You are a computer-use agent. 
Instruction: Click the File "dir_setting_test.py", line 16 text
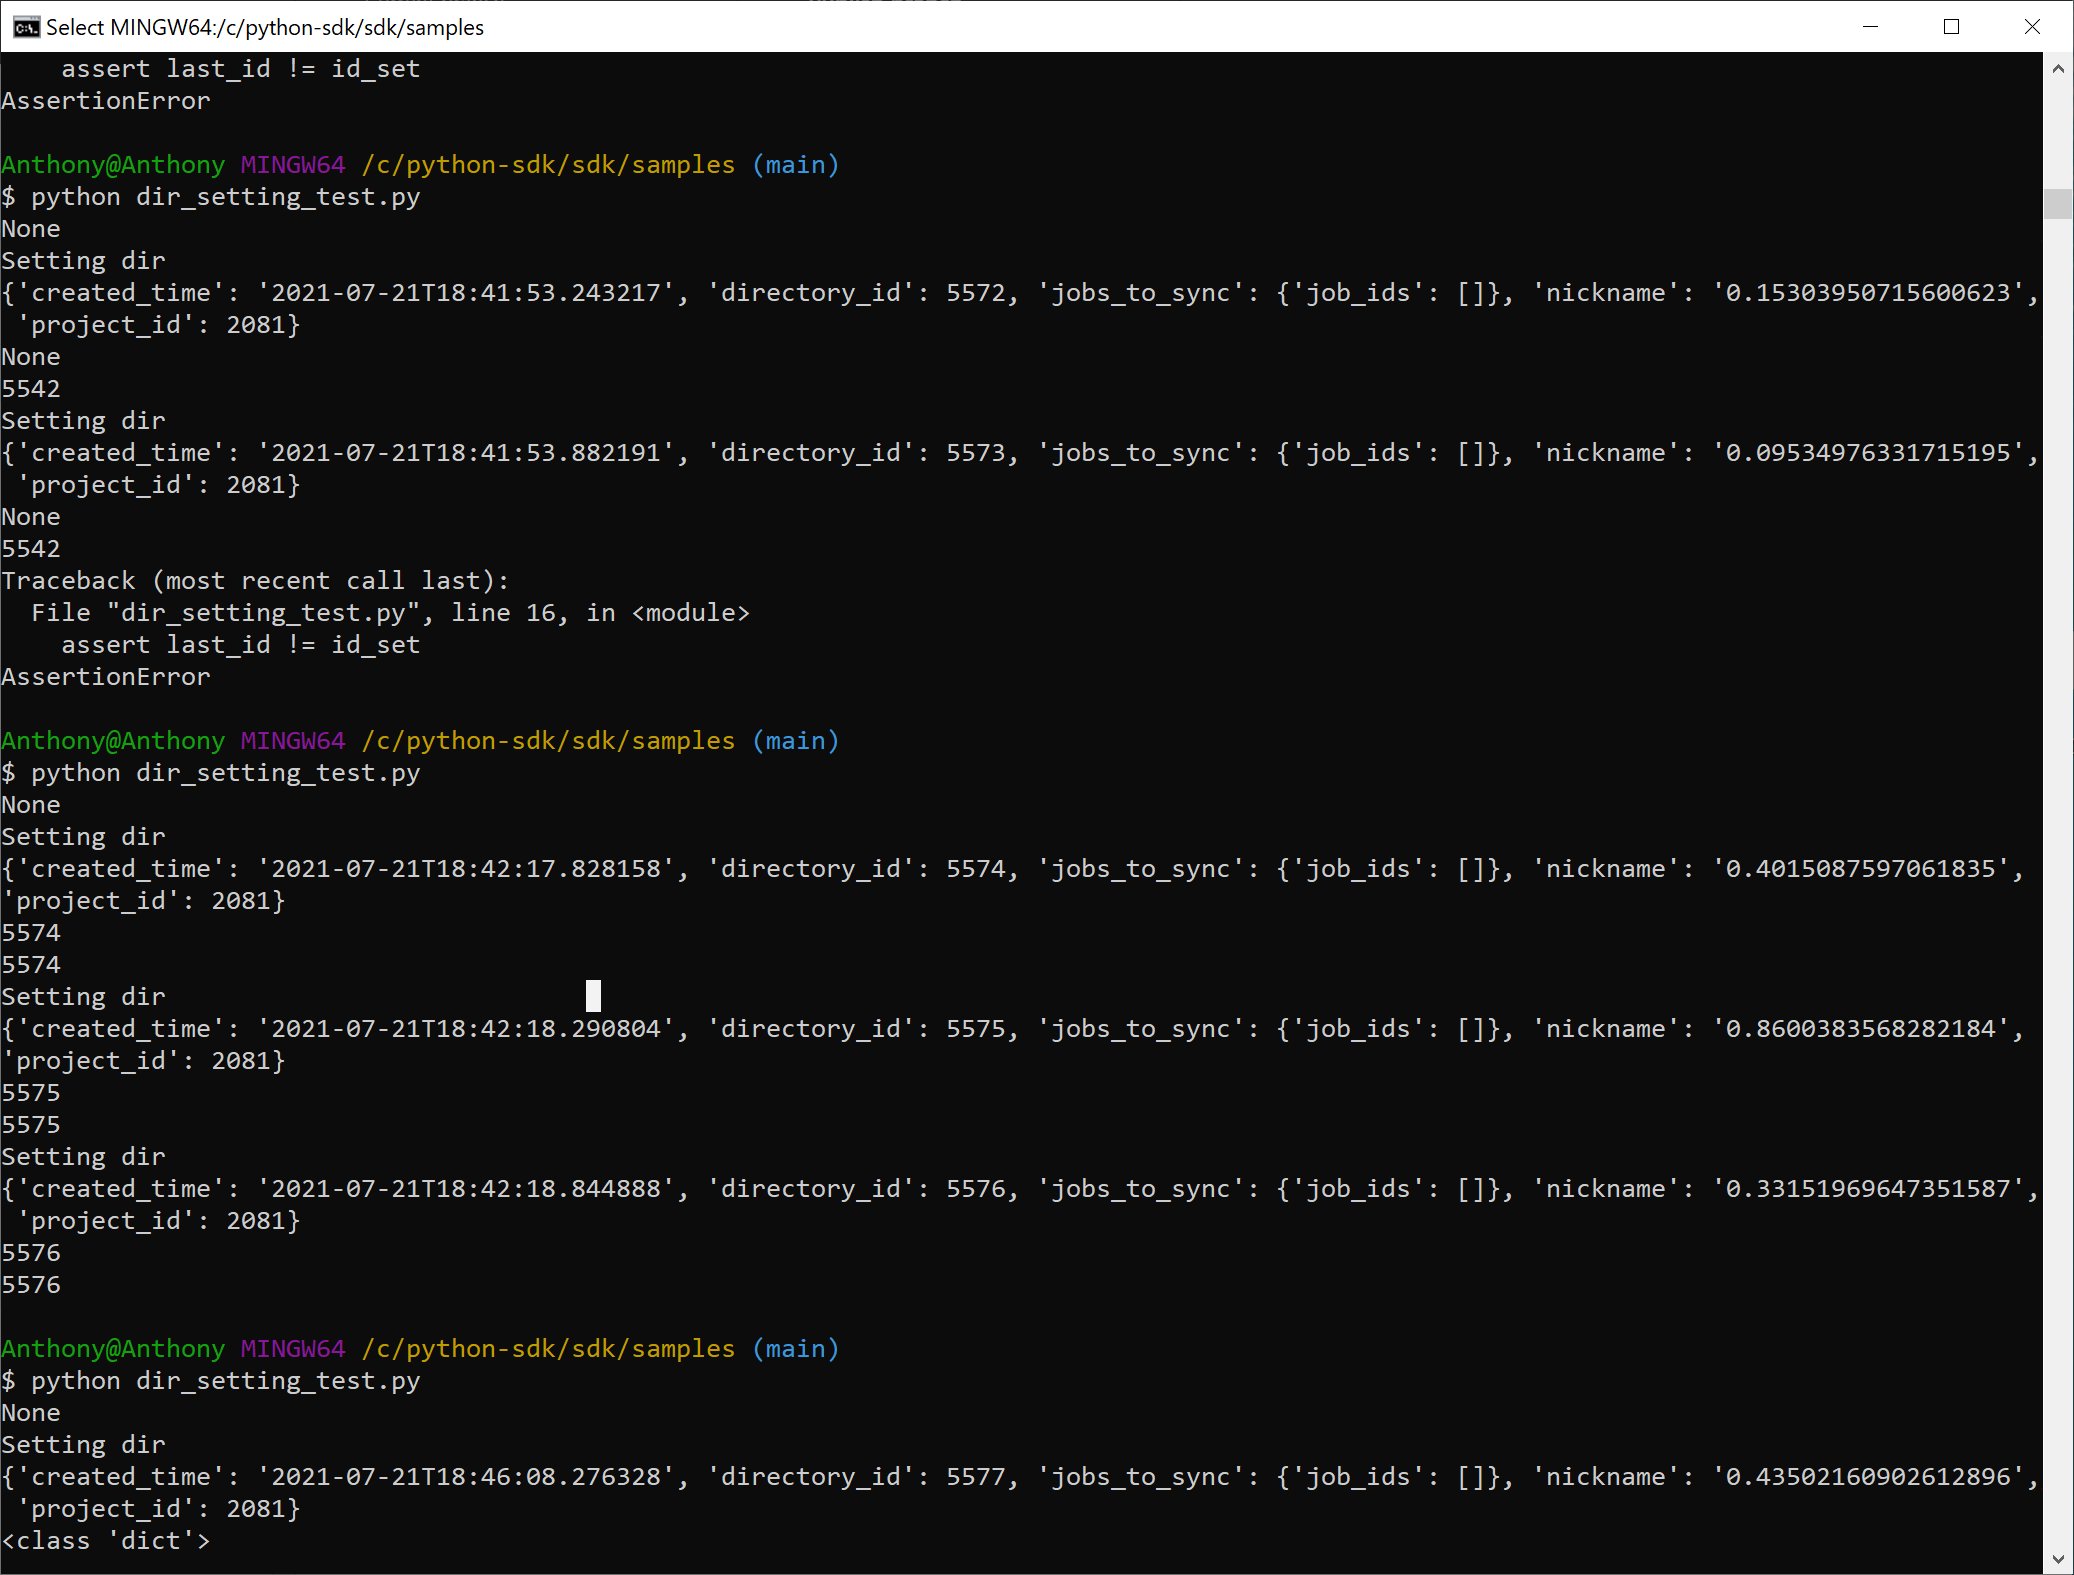(390, 613)
